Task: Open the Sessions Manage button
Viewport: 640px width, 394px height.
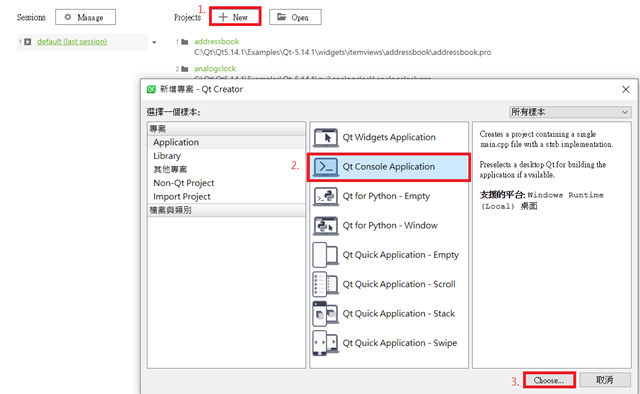Action: click(x=85, y=17)
